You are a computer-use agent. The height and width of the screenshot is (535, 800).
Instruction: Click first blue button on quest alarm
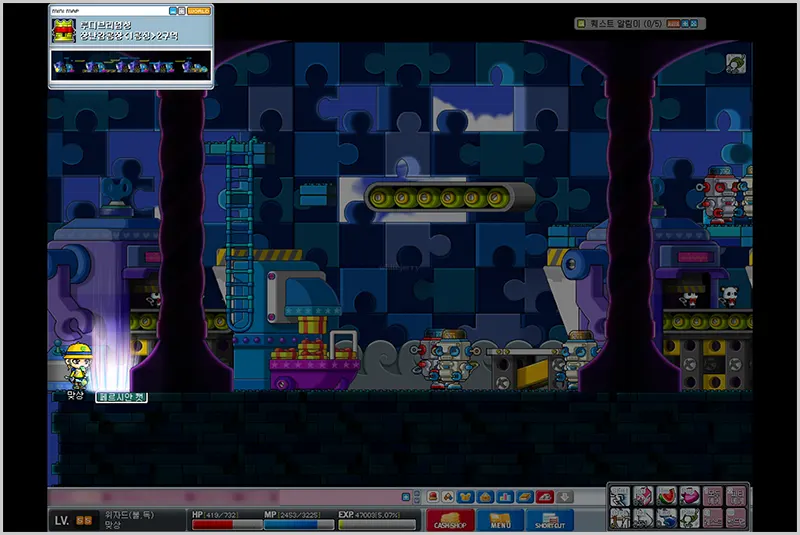[x=685, y=23]
